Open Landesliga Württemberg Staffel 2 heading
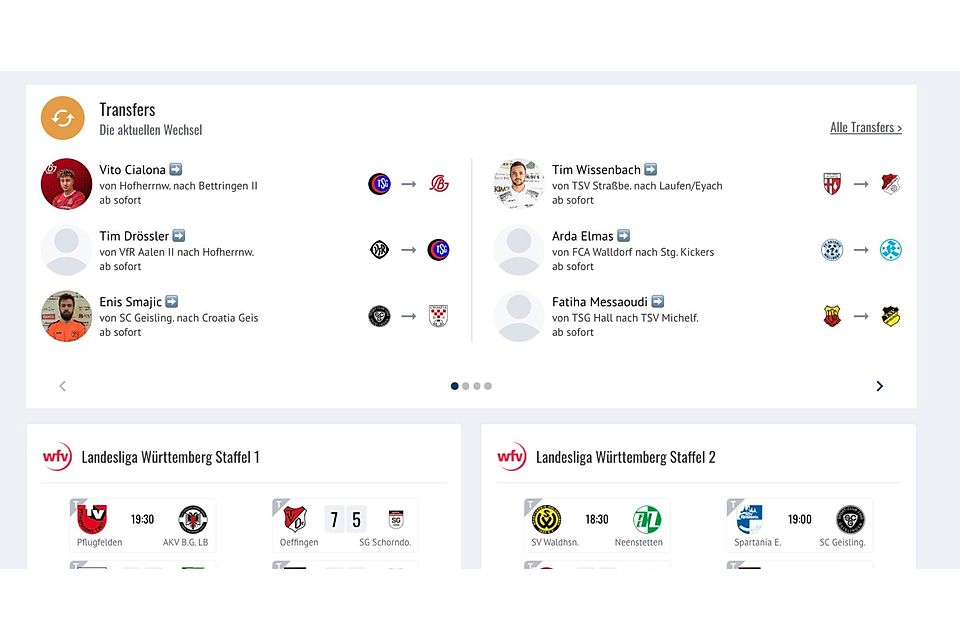Image resolution: width=960 pixels, height=640 pixels. click(626, 457)
